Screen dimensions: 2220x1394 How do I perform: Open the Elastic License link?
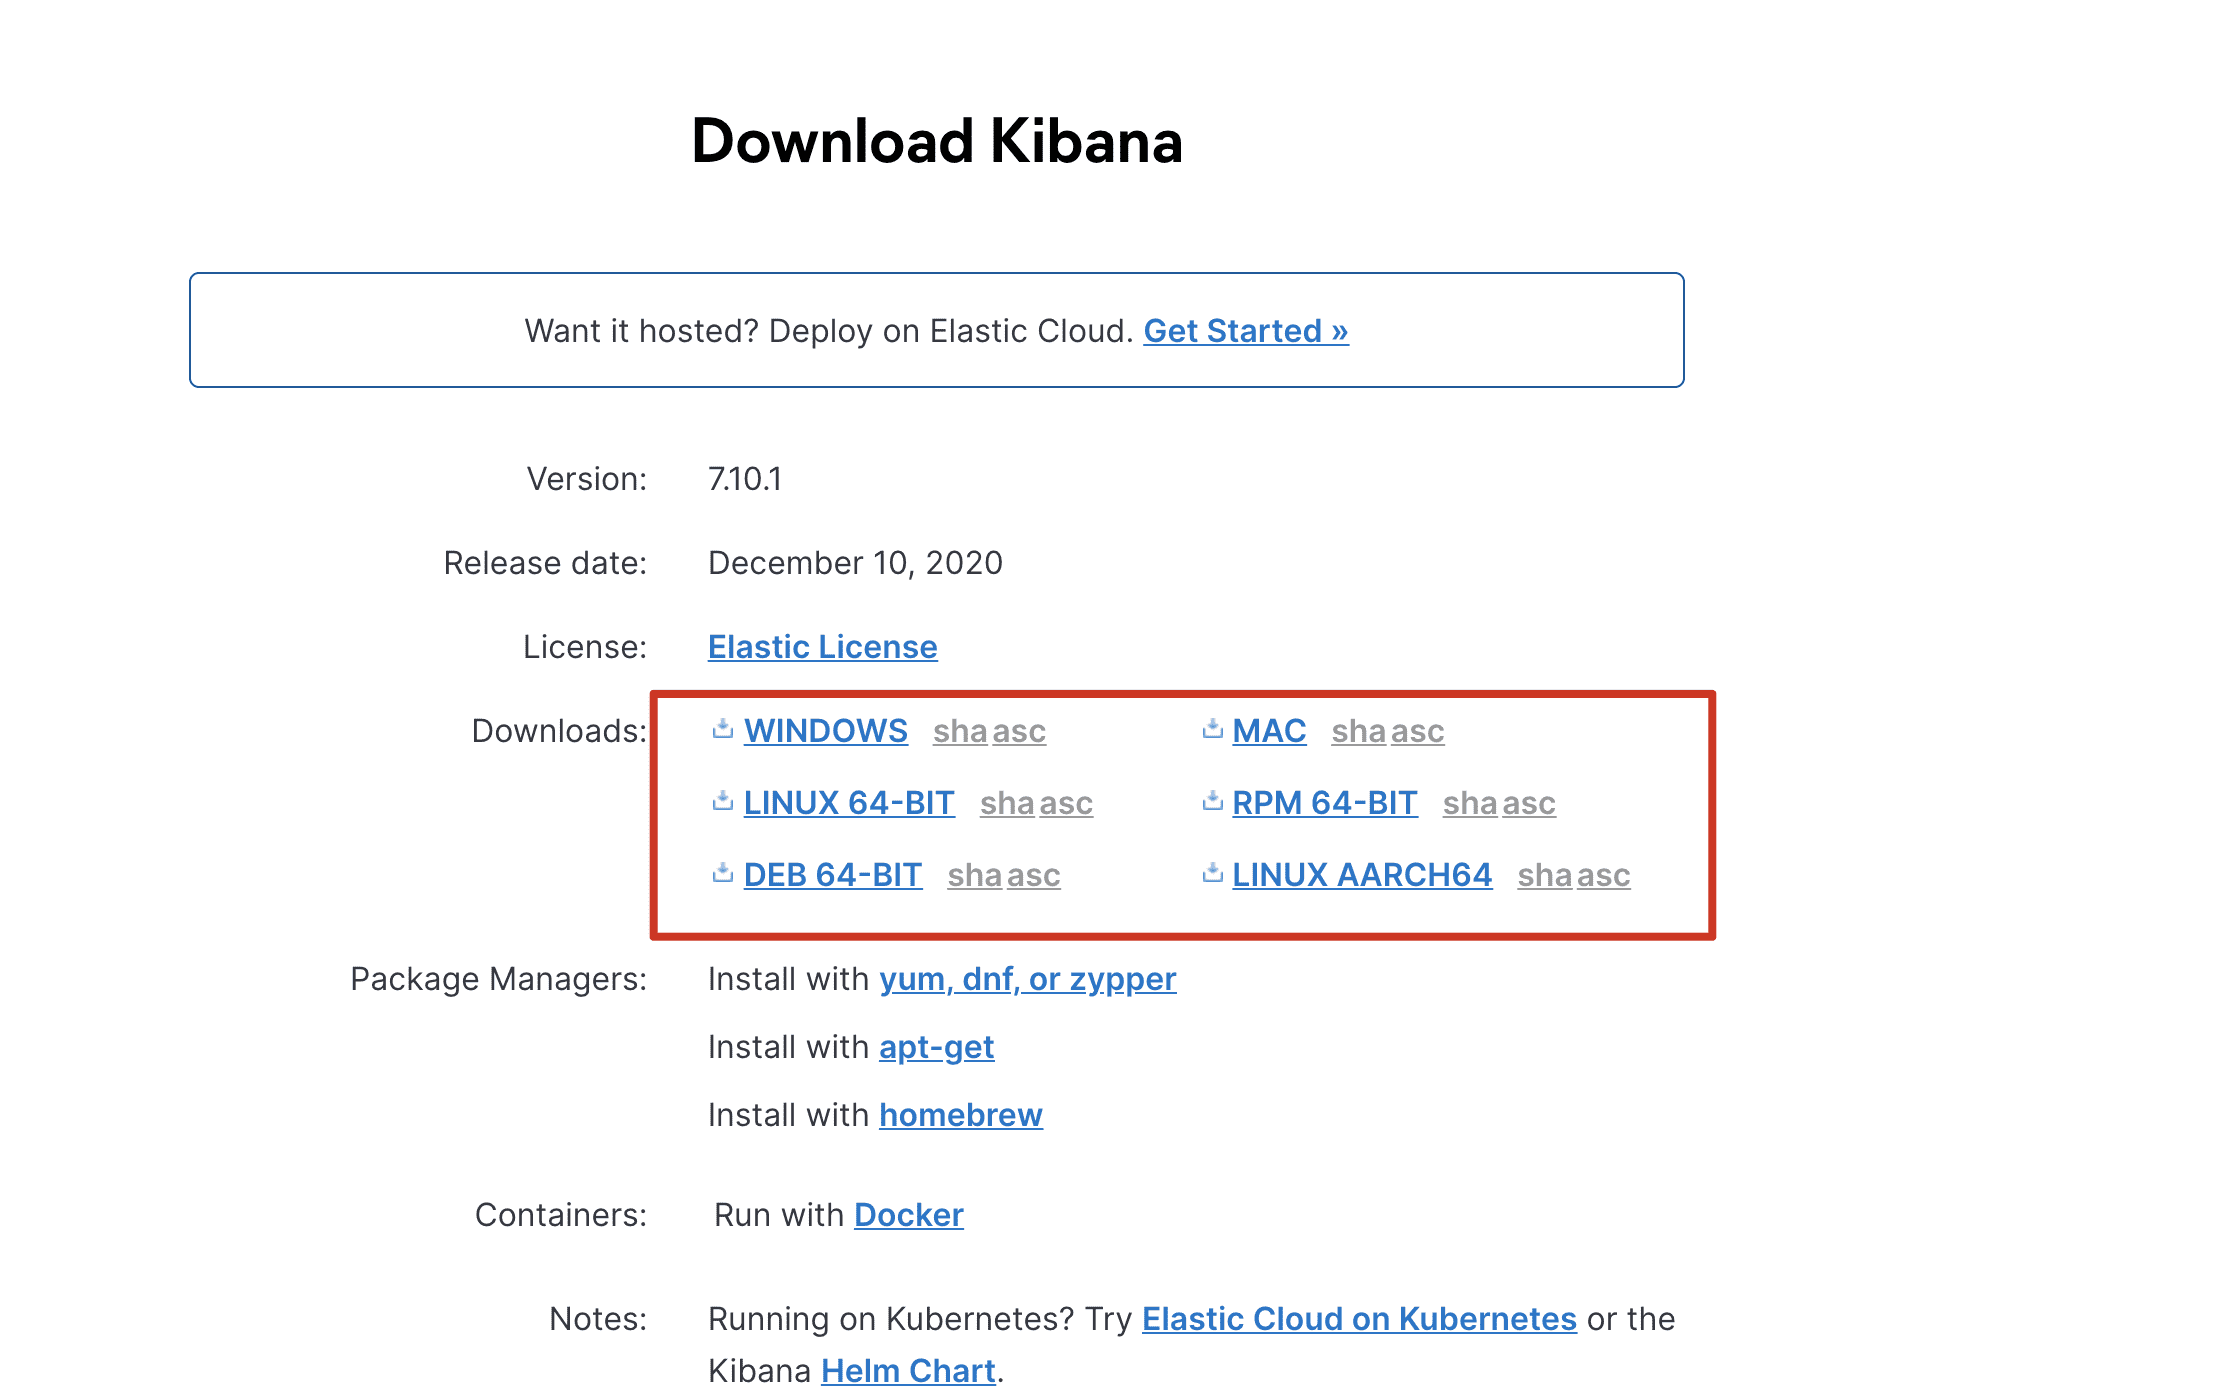click(x=822, y=647)
